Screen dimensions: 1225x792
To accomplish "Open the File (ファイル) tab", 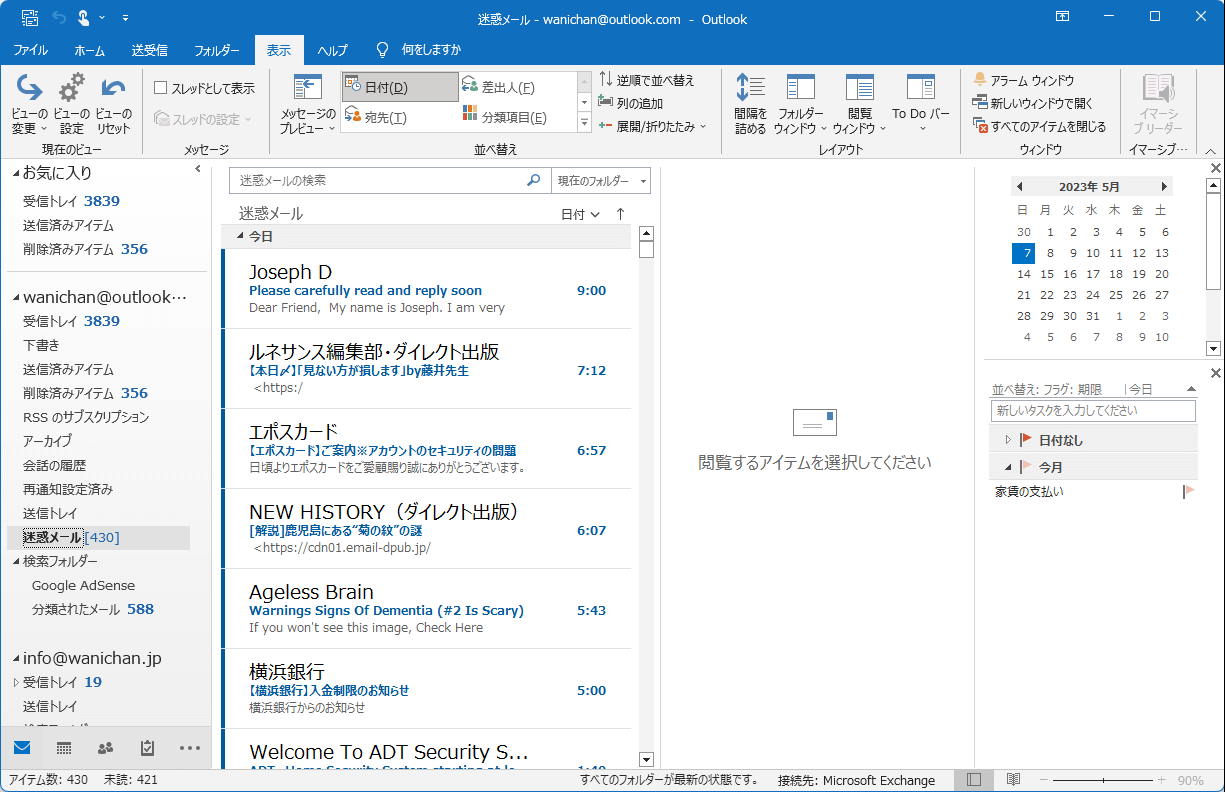I will pyautogui.click(x=30, y=50).
